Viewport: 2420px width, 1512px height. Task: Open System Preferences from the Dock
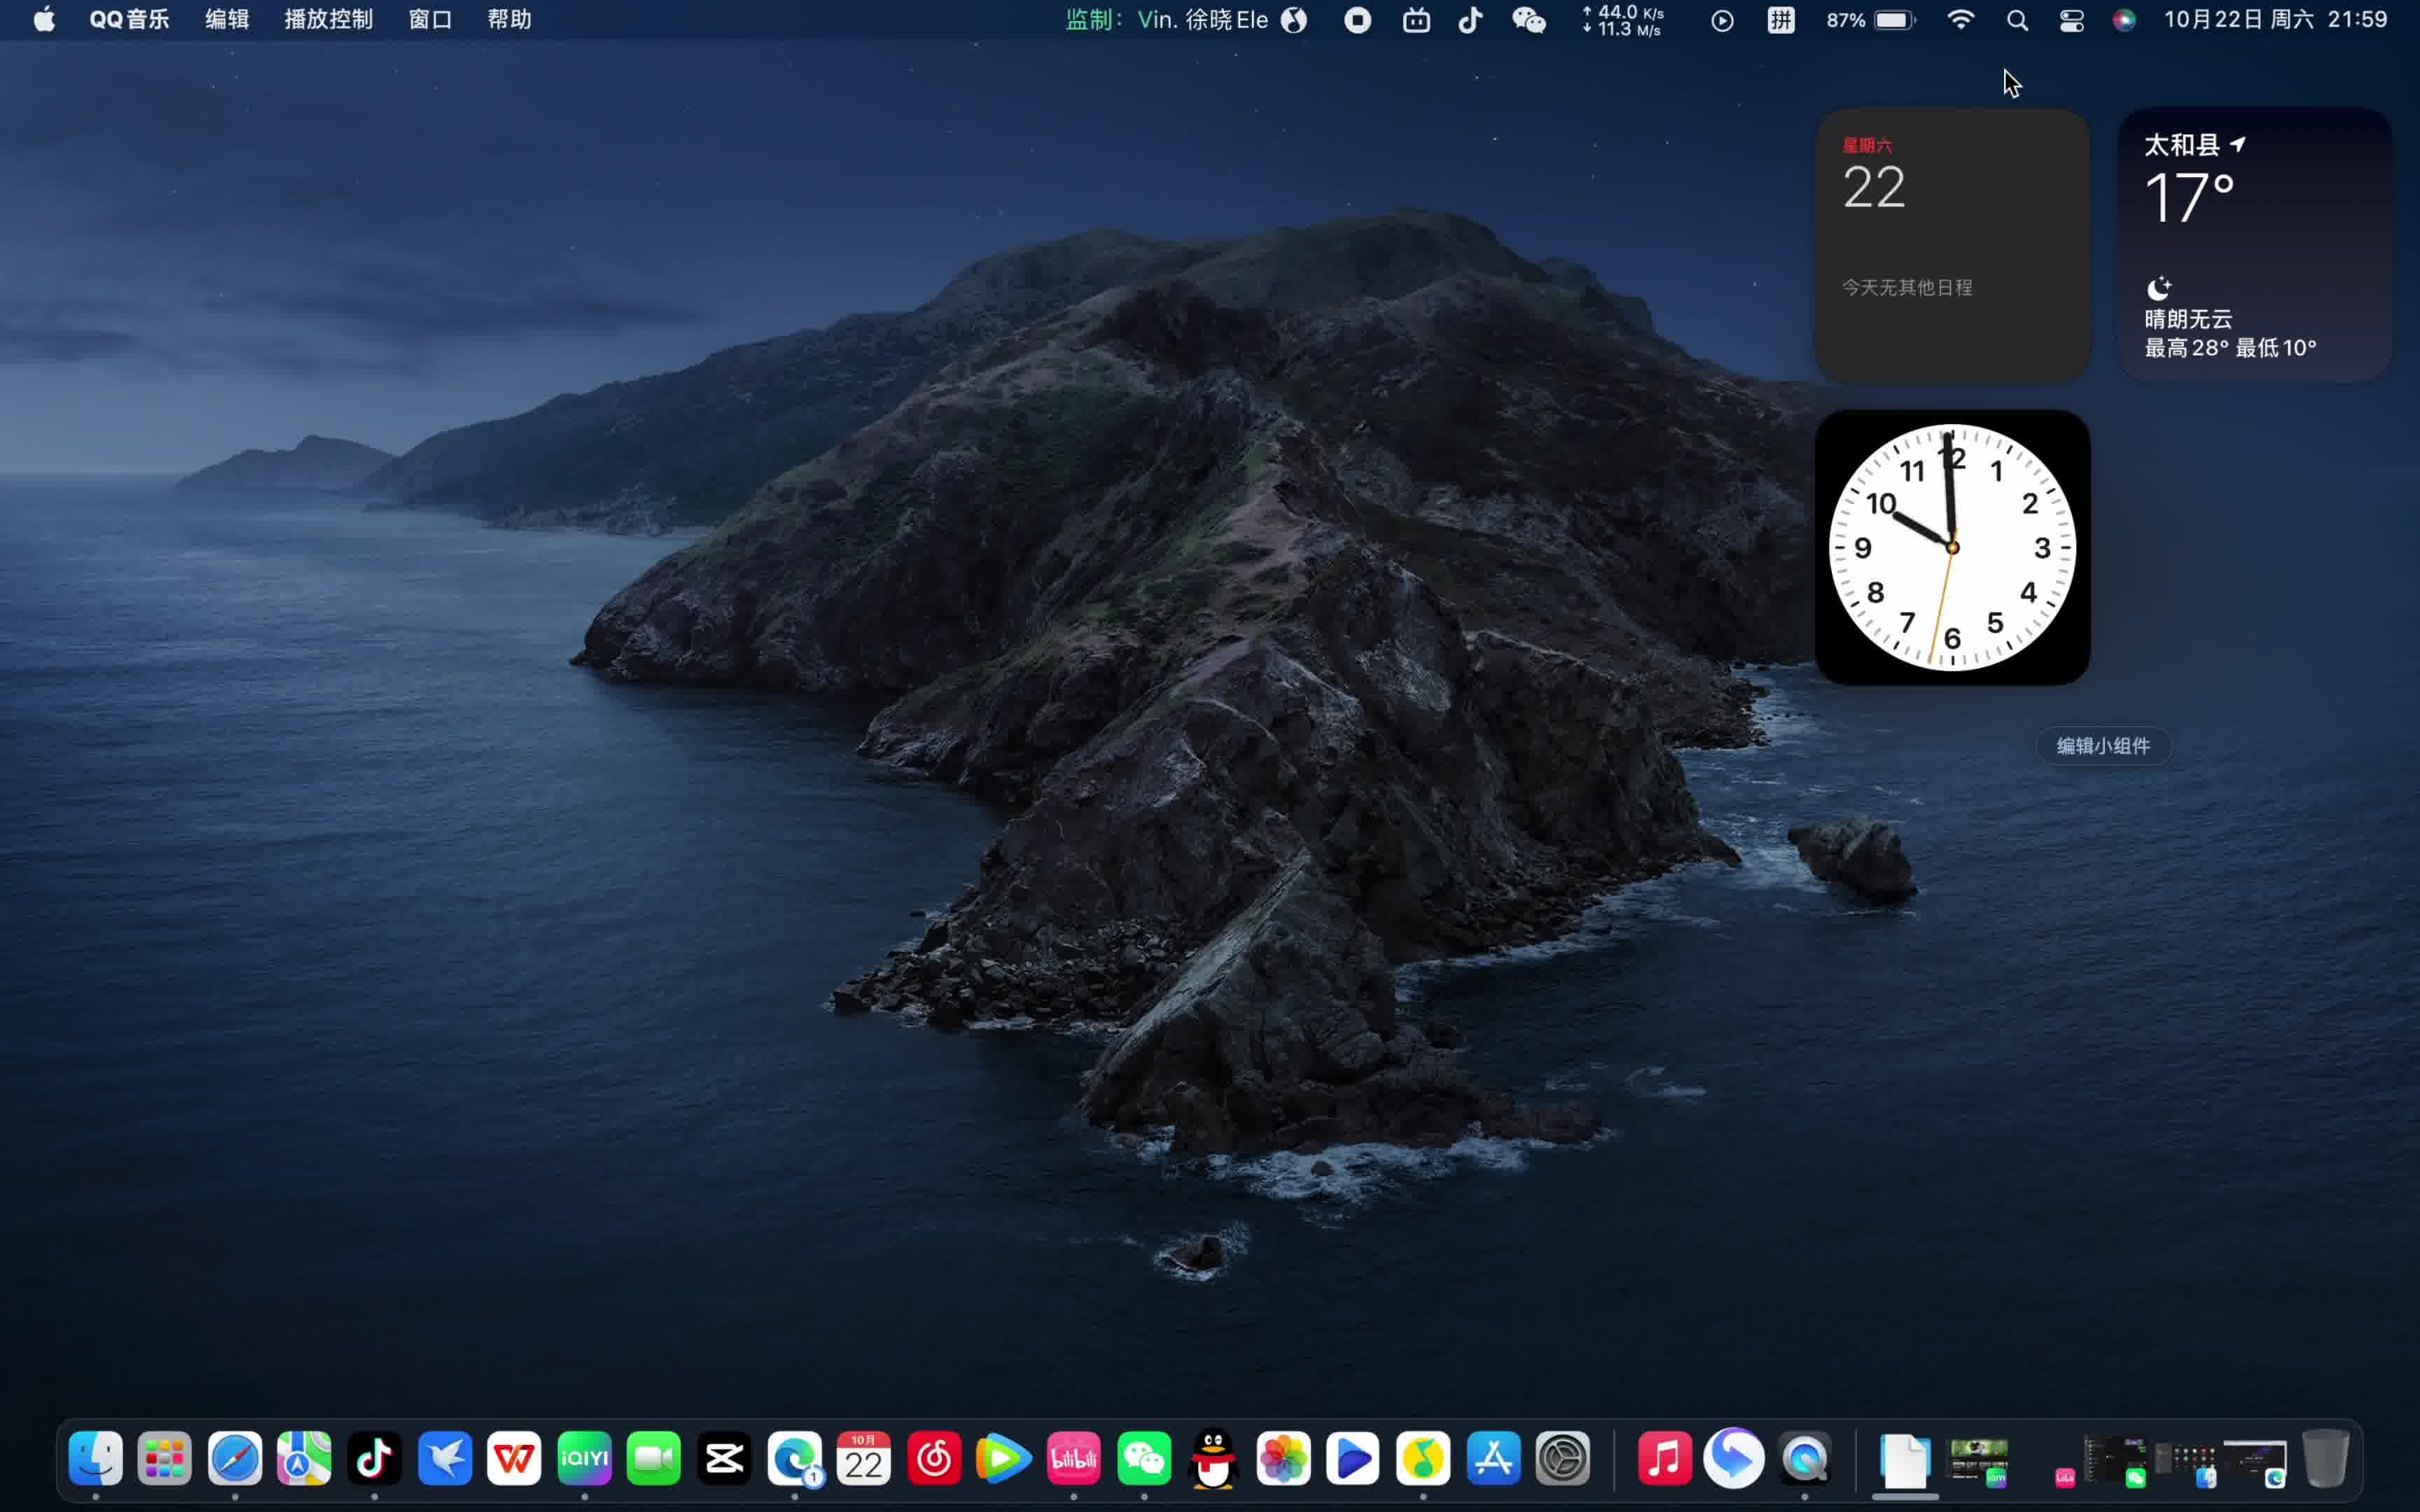click(1563, 1459)
